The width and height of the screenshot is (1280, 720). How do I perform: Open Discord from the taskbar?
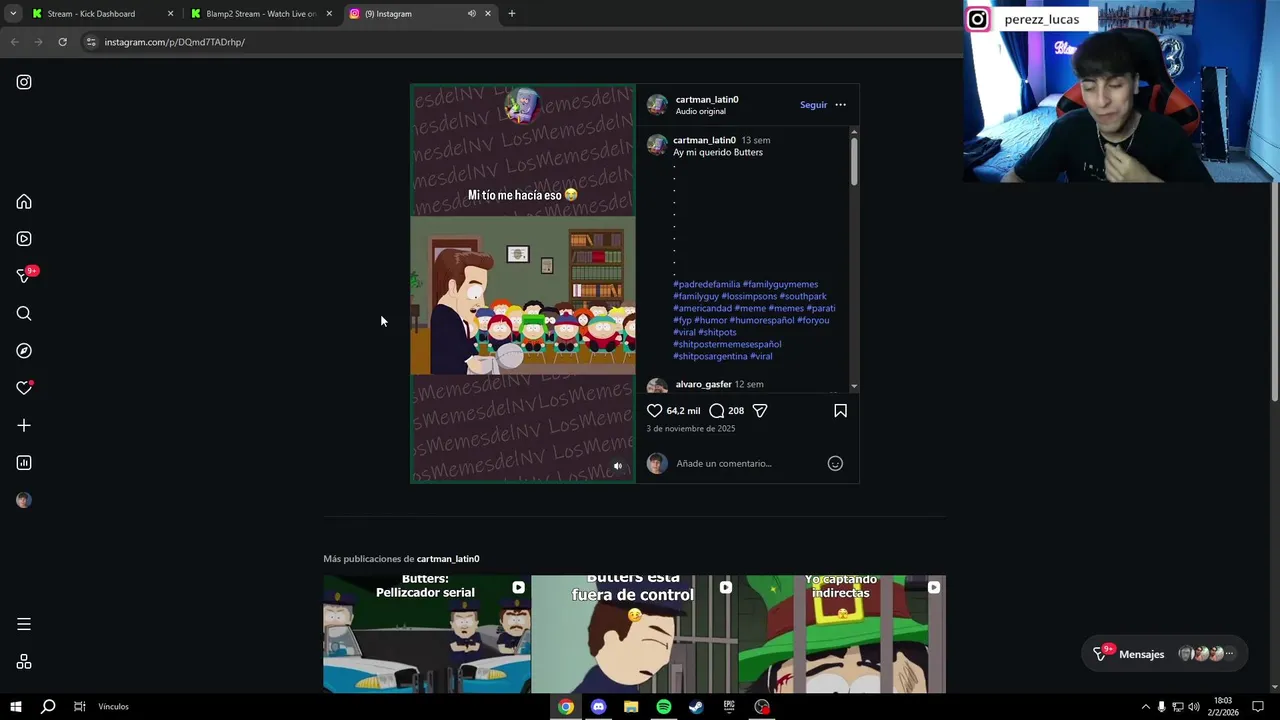(598, 707)
